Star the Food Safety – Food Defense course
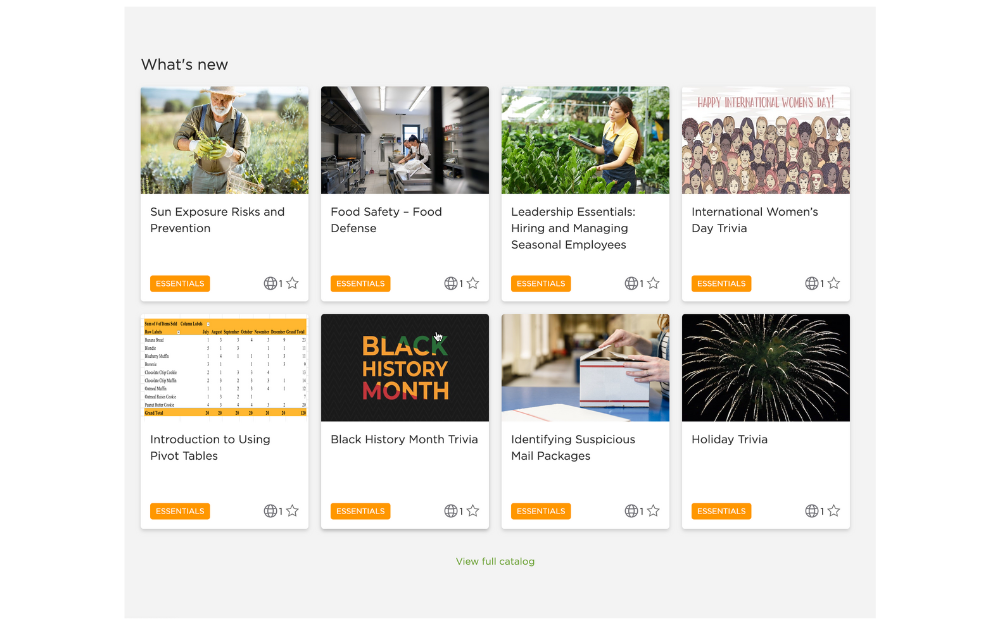This screenshot has height=625, width=1000. pos(473,283)
